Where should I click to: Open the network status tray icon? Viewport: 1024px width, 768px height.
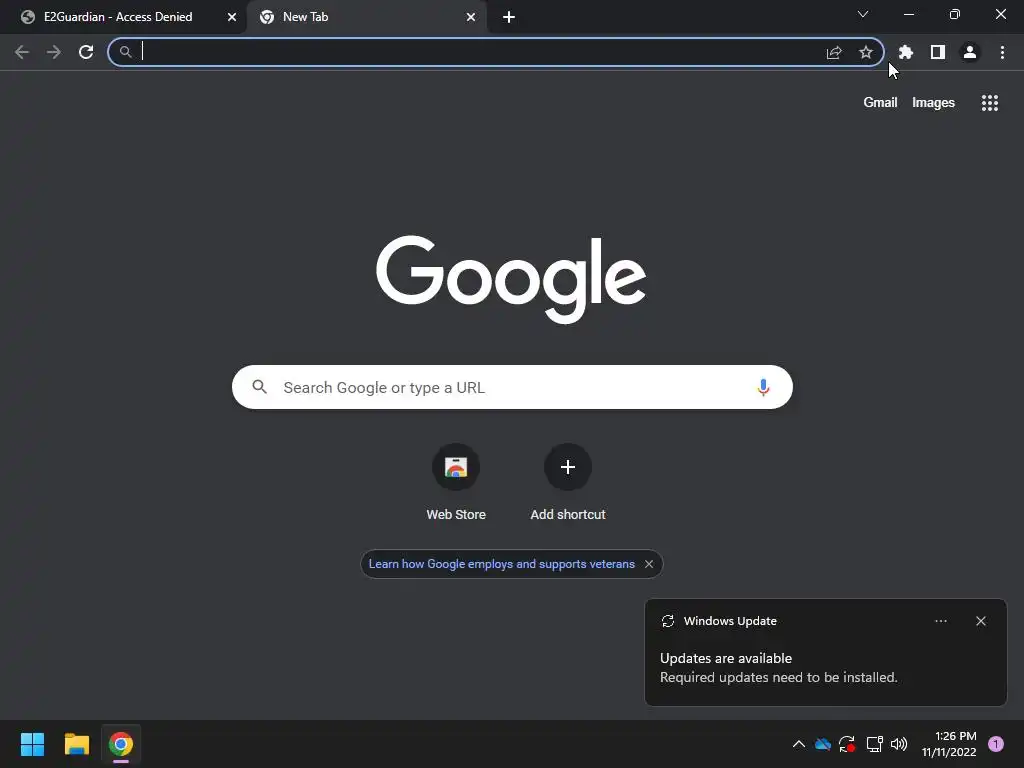(x=874, y=744)
